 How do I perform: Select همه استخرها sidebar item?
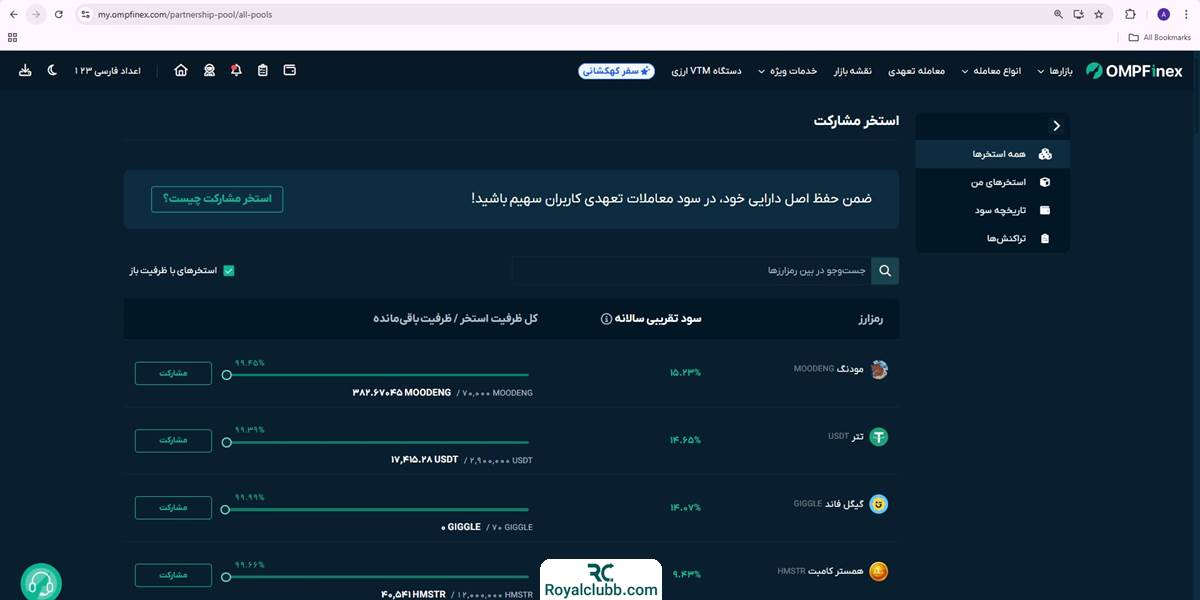coord(992,154)
